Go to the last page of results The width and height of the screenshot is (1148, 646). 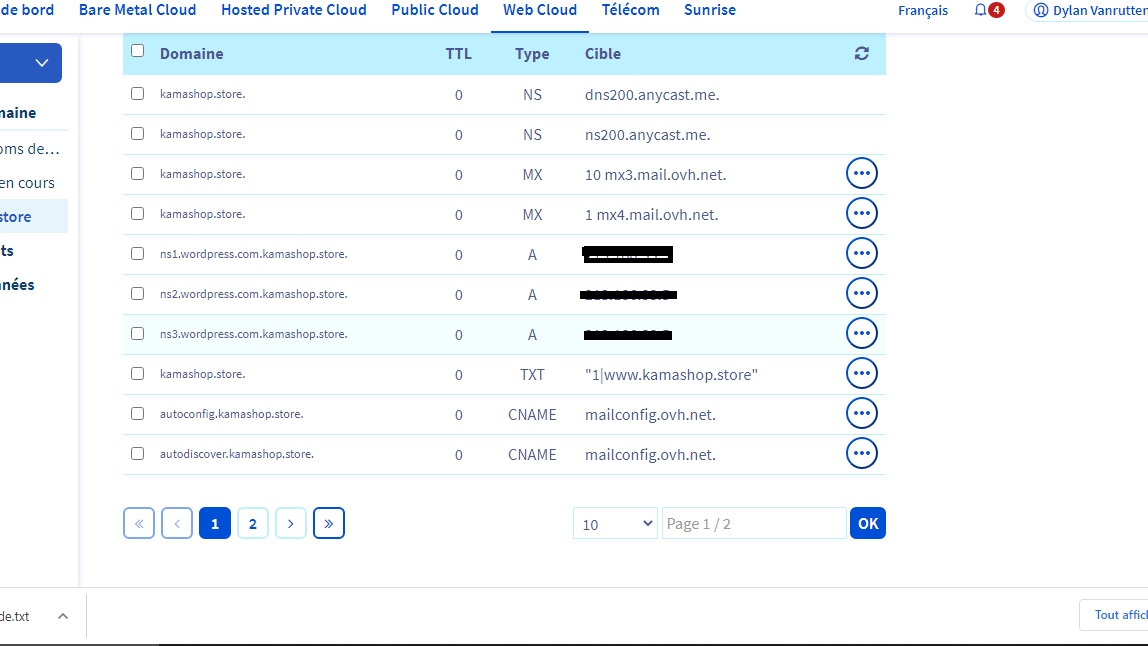(x=328, y=523)
